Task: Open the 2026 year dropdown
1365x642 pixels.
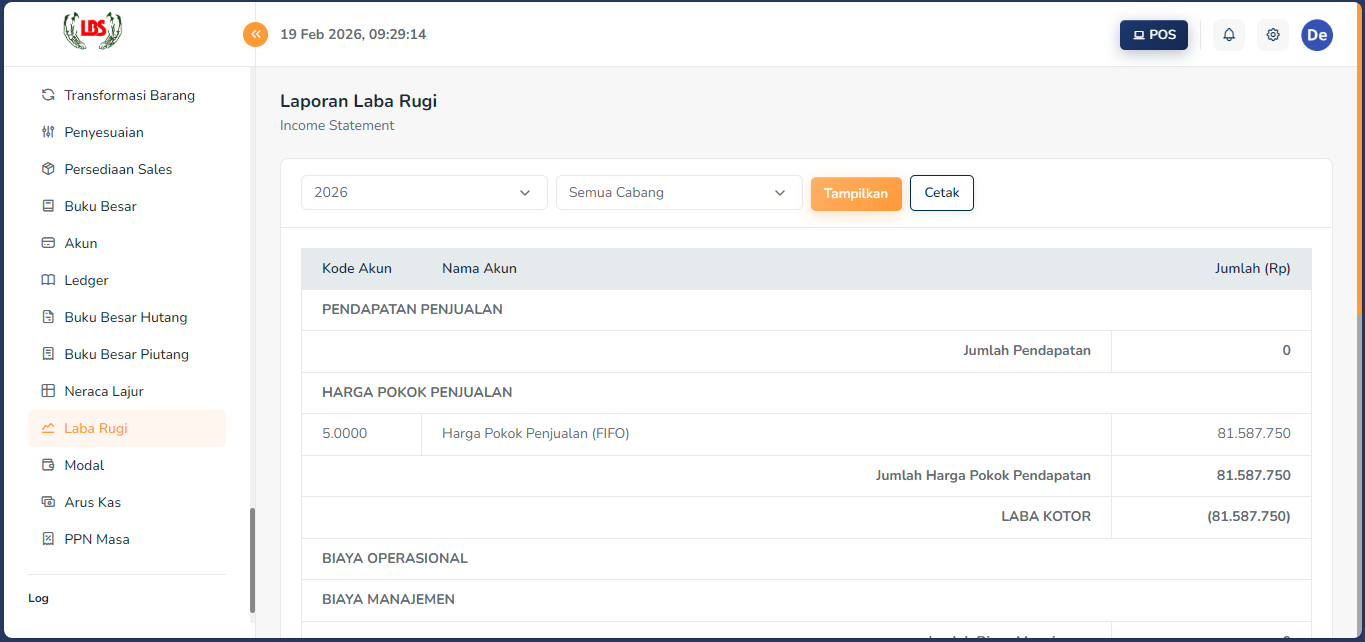Action: click(x=424, y=193)
